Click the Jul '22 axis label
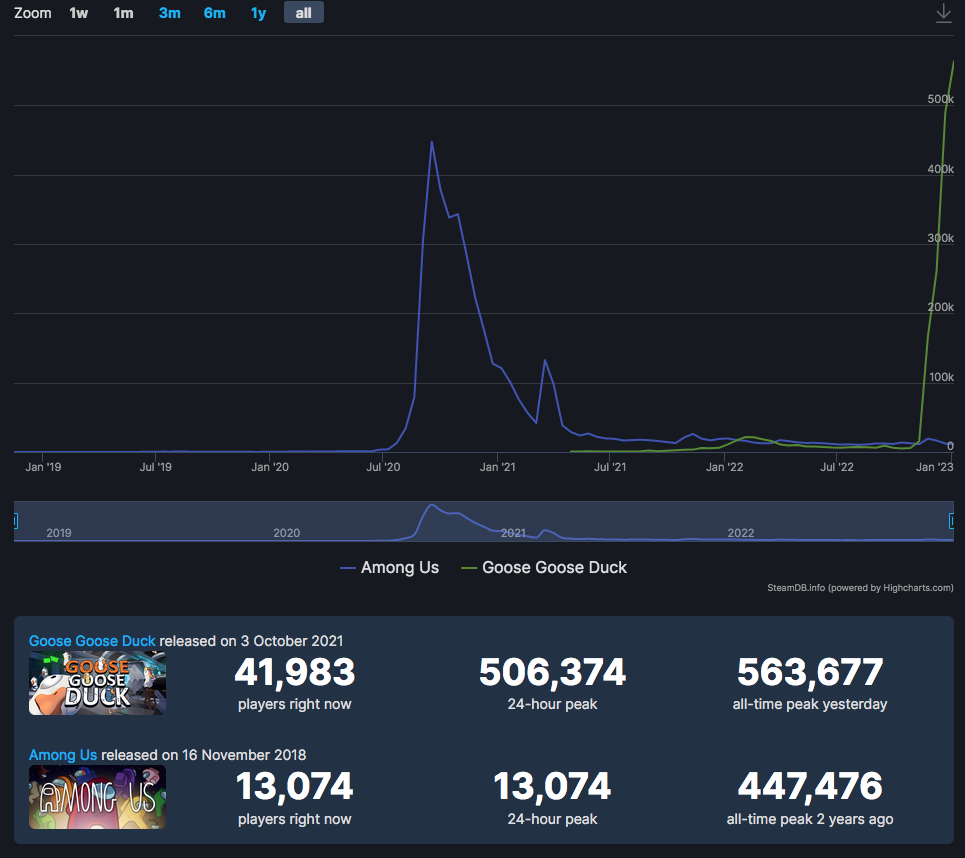965x858 pixels. 837,467
